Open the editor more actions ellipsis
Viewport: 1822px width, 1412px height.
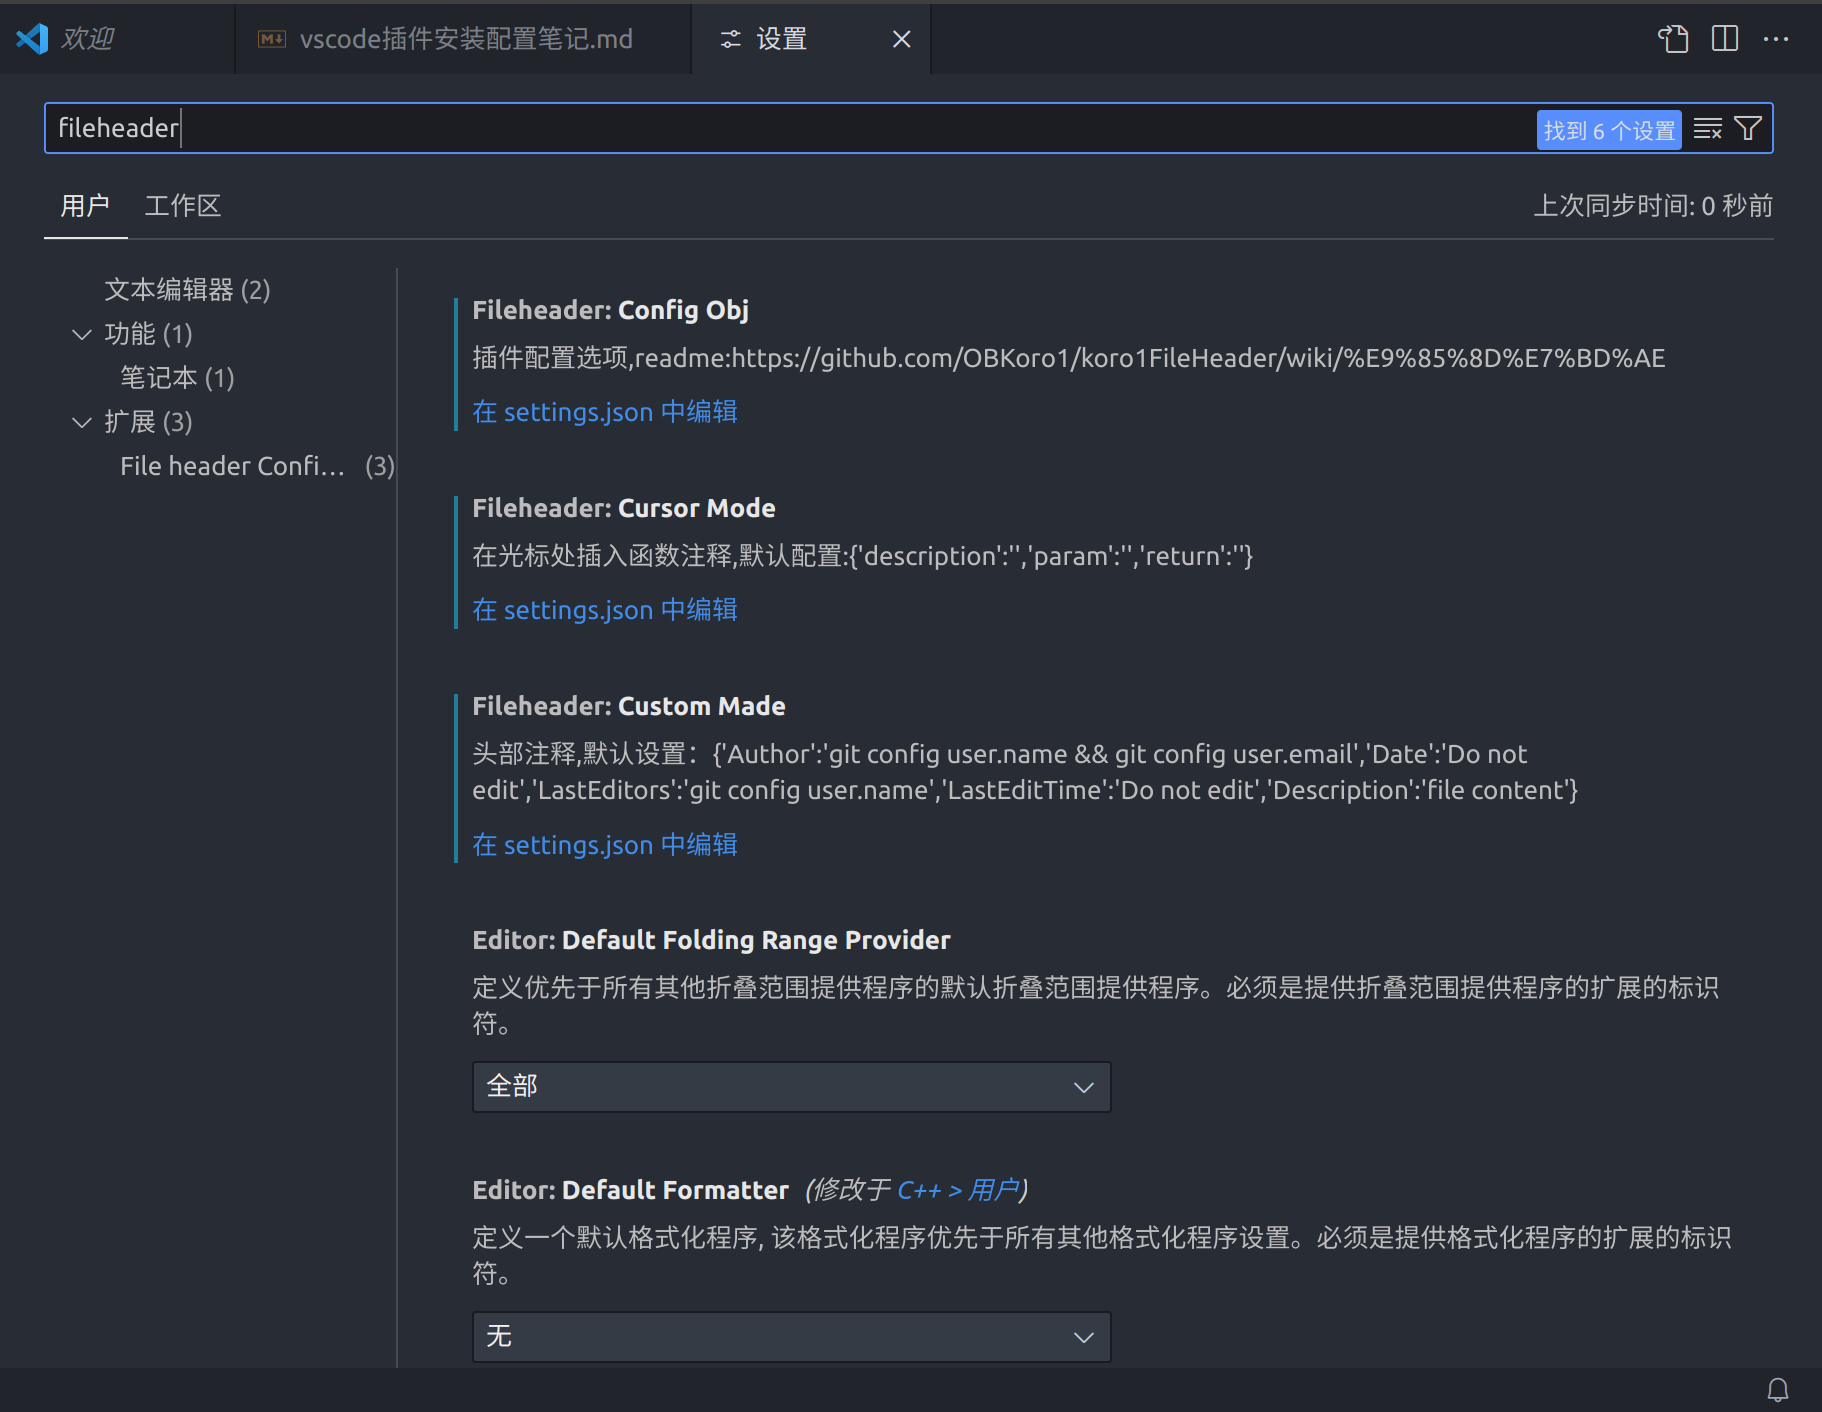1776,39
